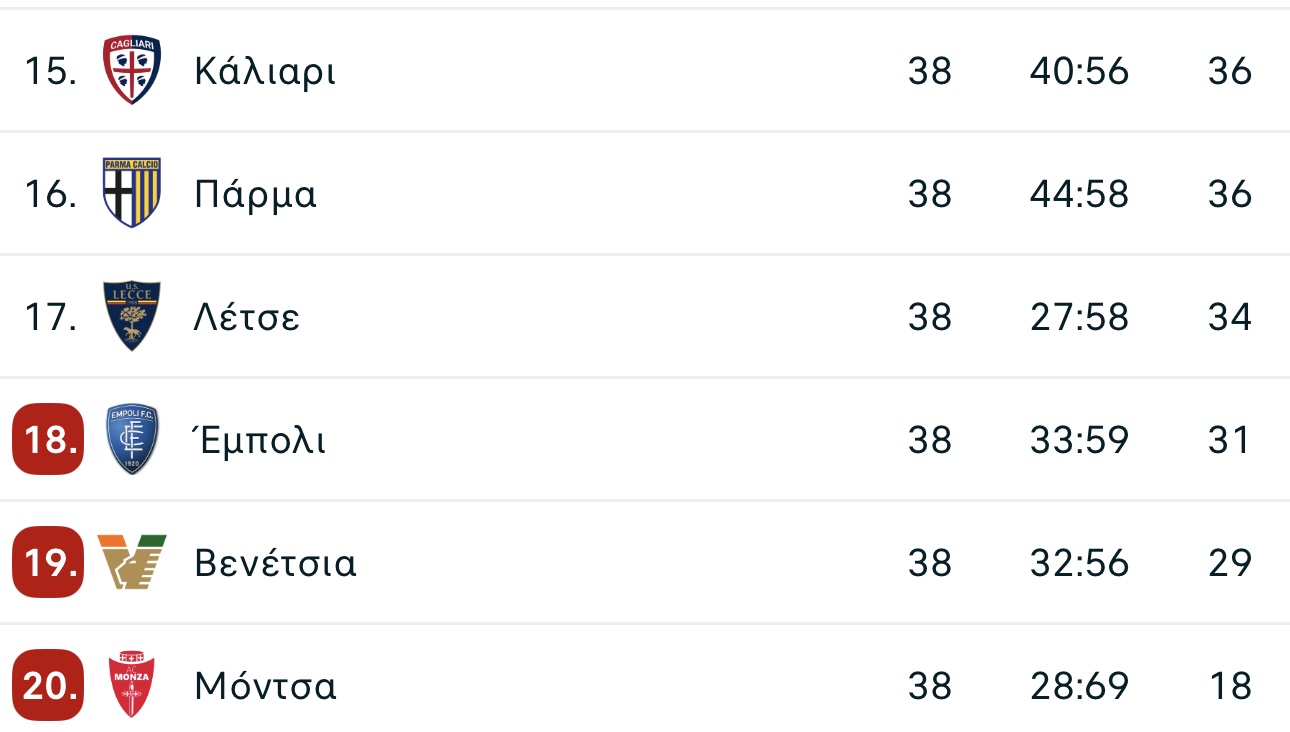Screen dimensions: 1290x732
Task: Click the Cagliari club crest
Action: [132, 70]
